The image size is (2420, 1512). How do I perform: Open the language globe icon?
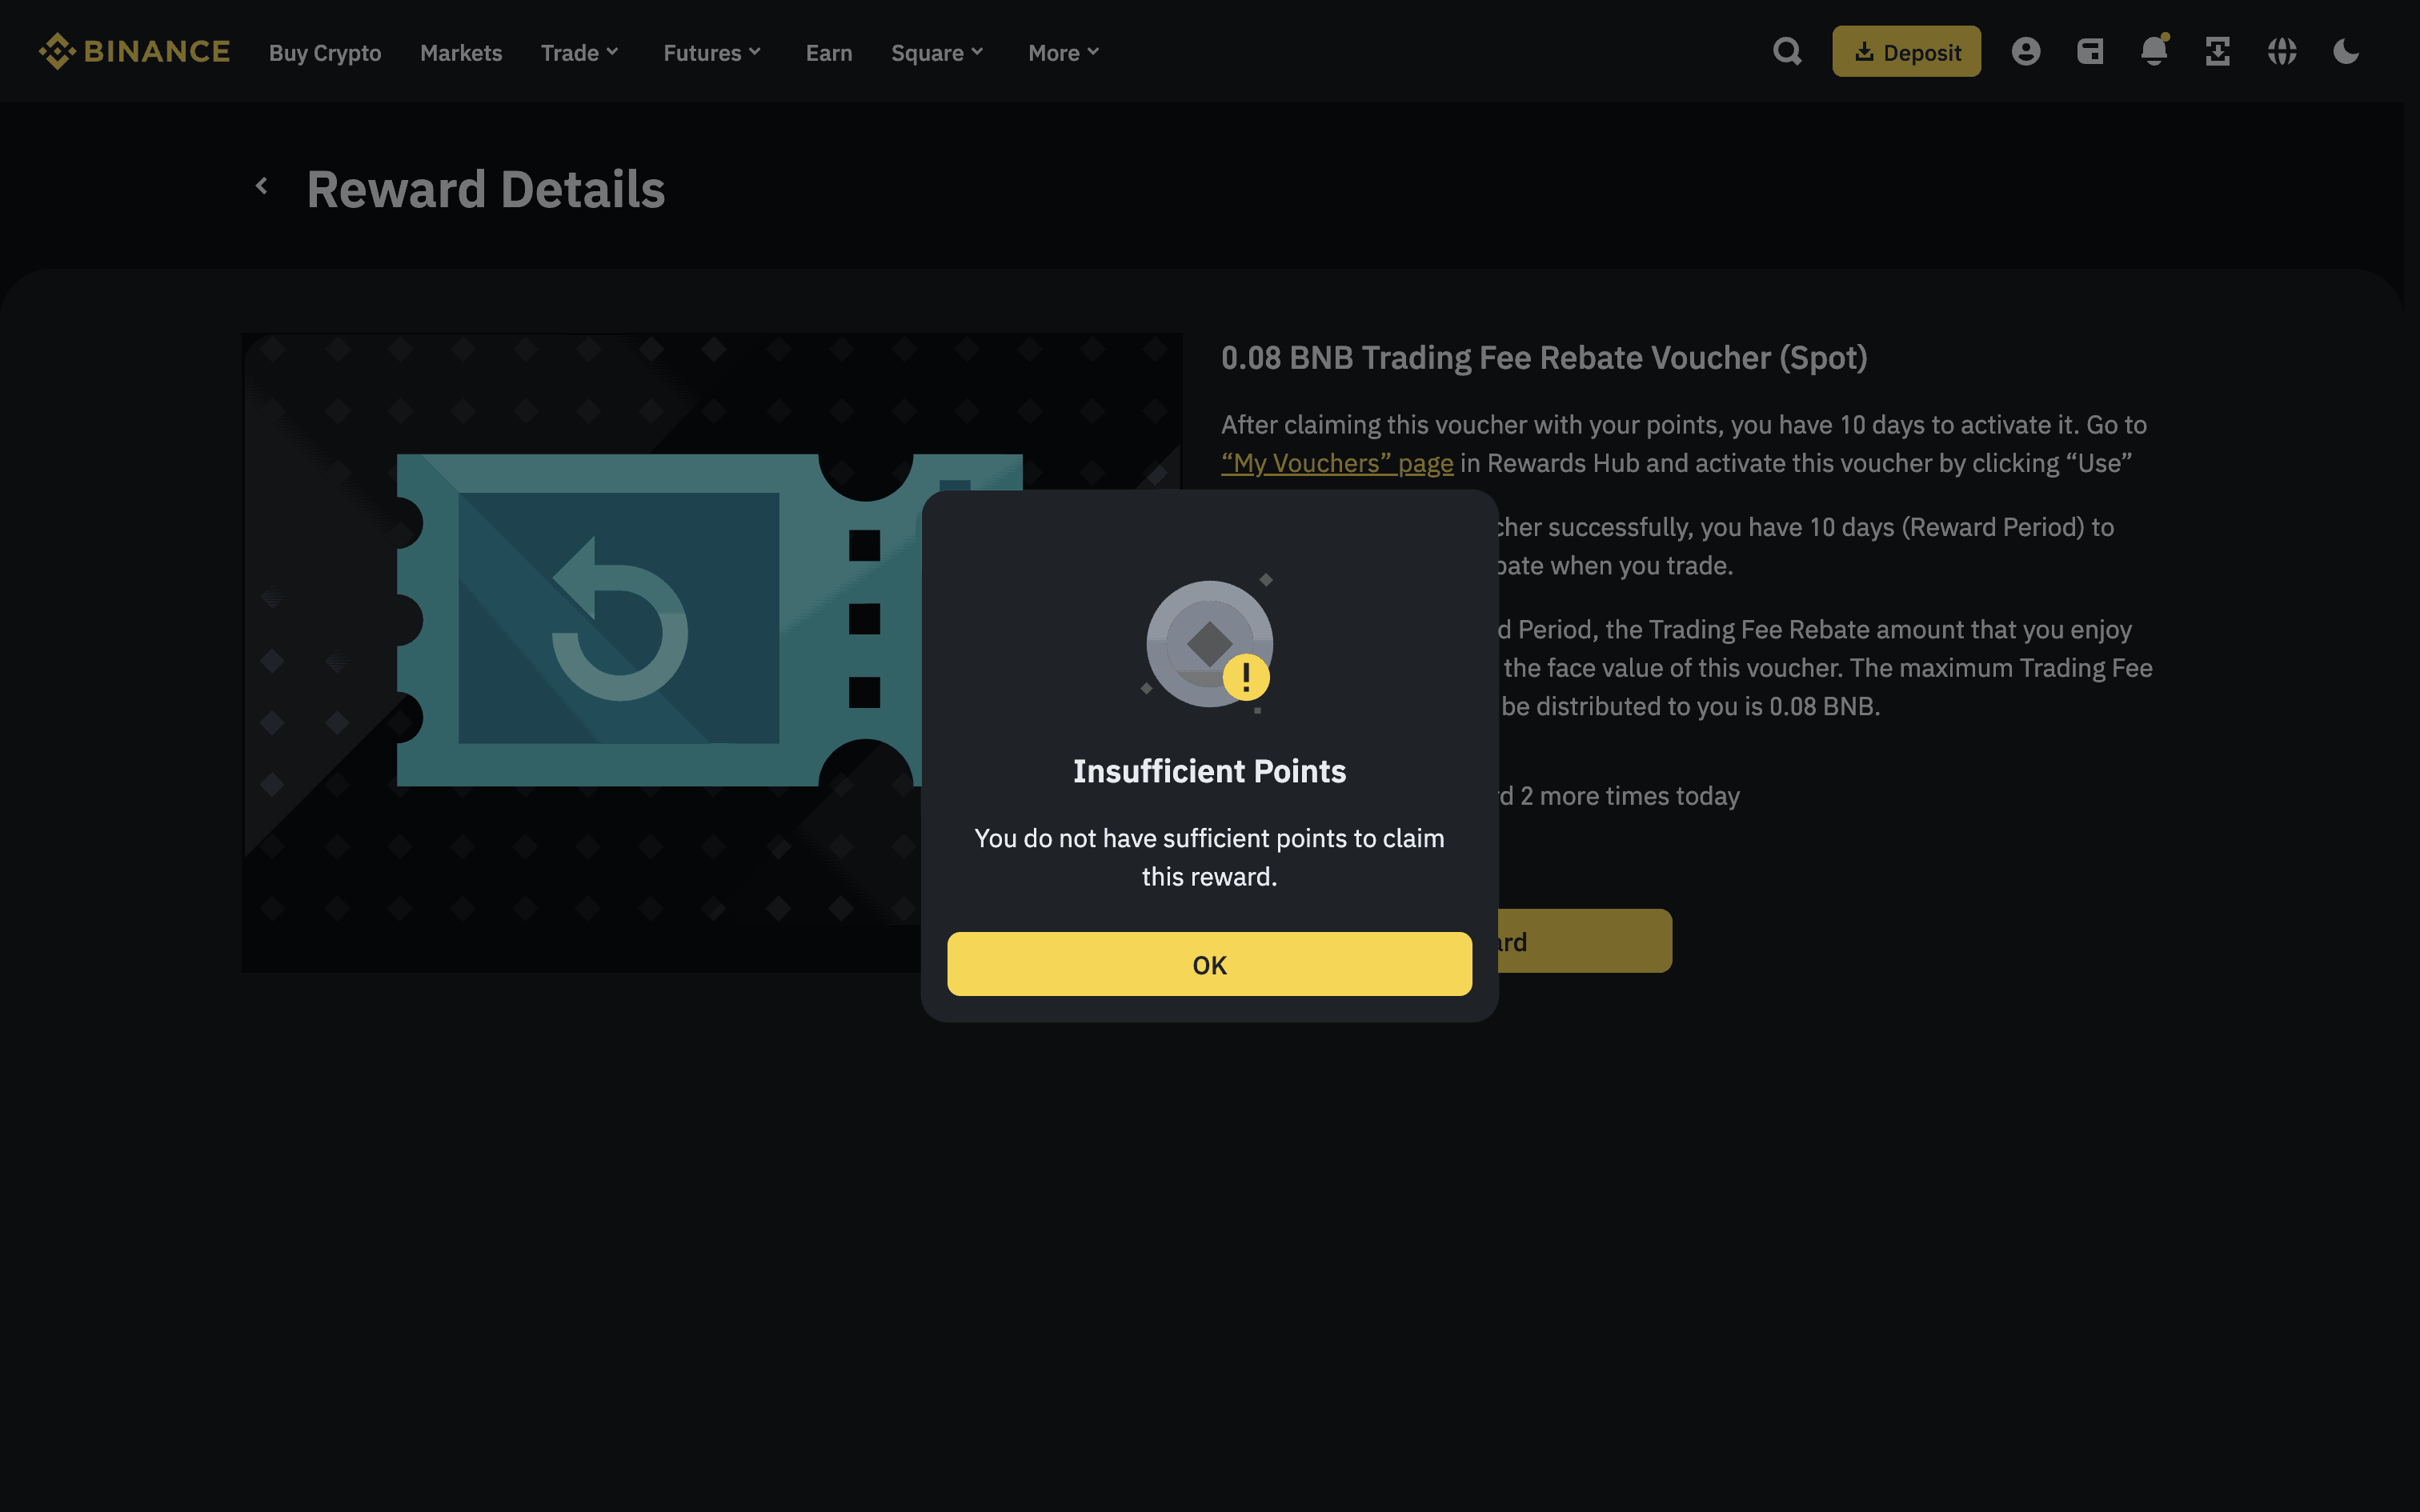tap(2281, 52)
